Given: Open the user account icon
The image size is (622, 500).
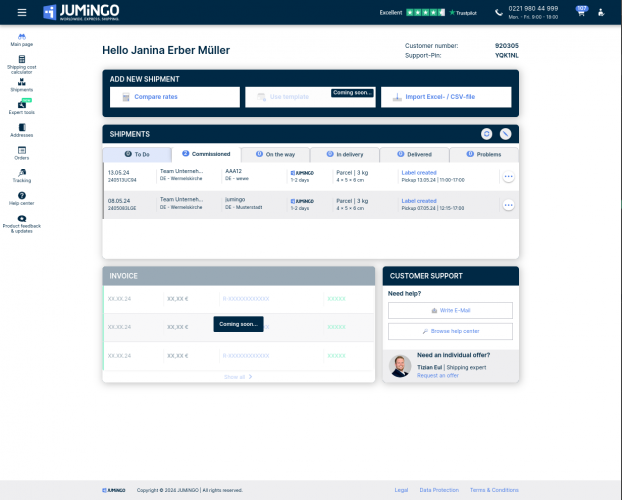Looking at the screenshot, I should pos(601,13).
